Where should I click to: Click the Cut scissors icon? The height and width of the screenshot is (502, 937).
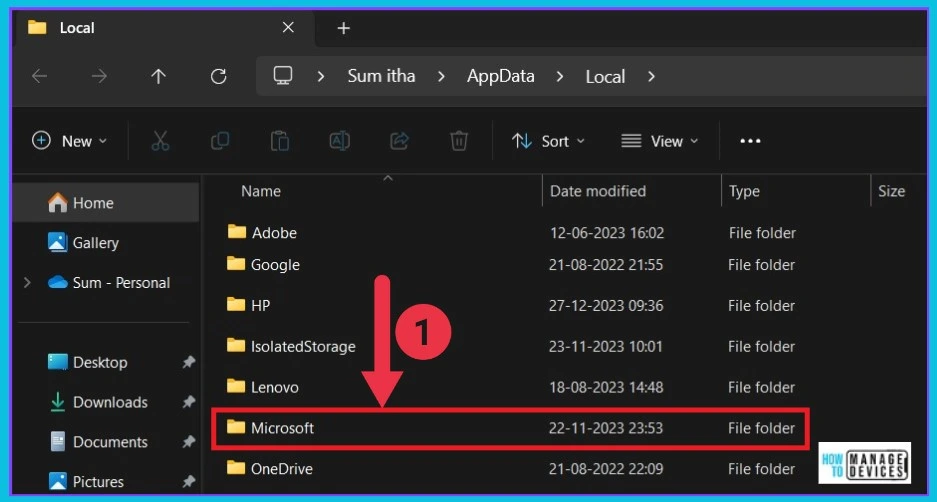160,141
